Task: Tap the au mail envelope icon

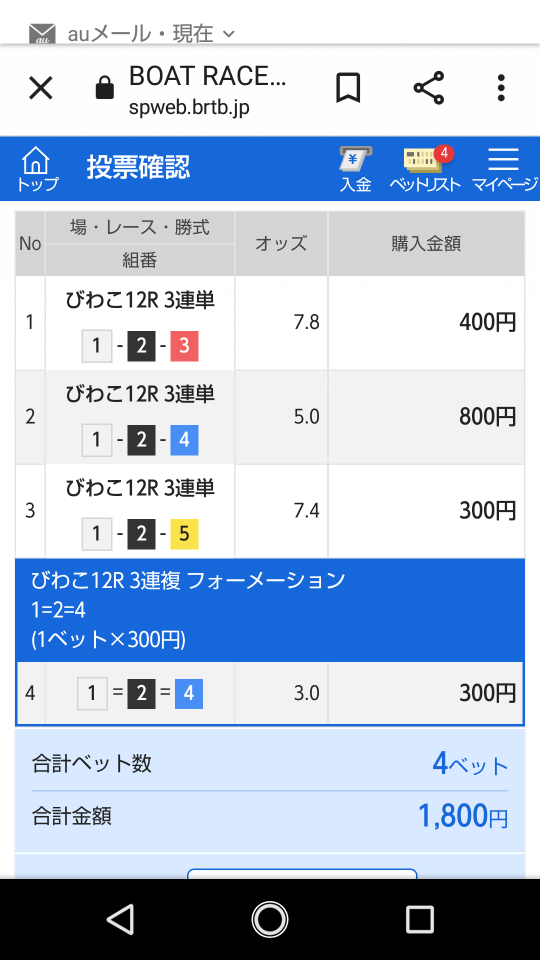Action: 42,34
